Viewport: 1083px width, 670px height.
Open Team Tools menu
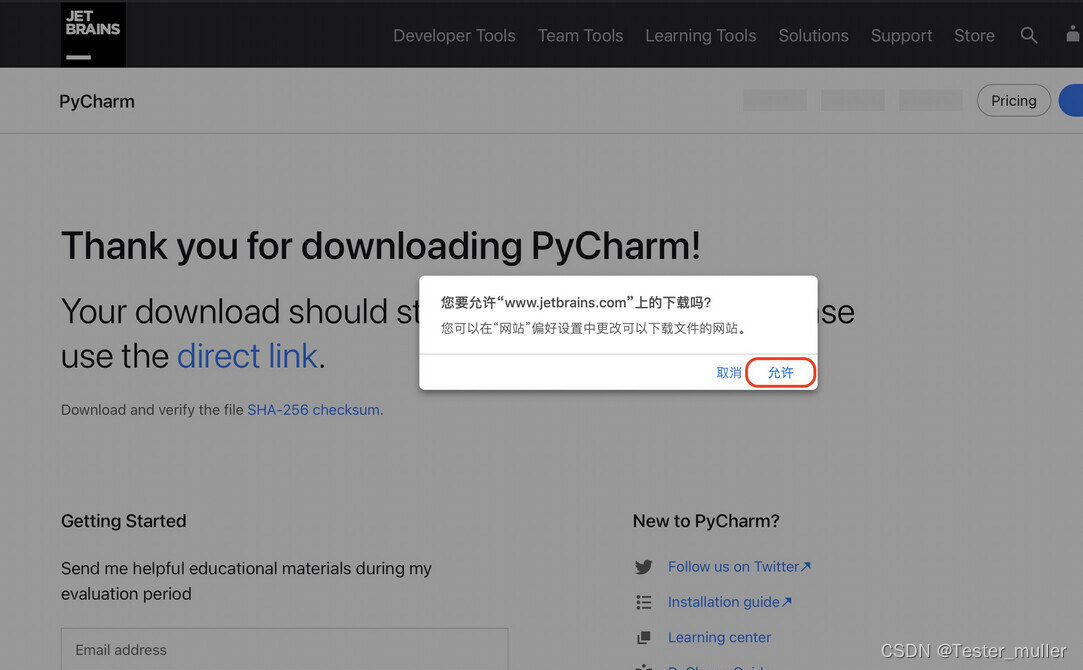[580, 35]
